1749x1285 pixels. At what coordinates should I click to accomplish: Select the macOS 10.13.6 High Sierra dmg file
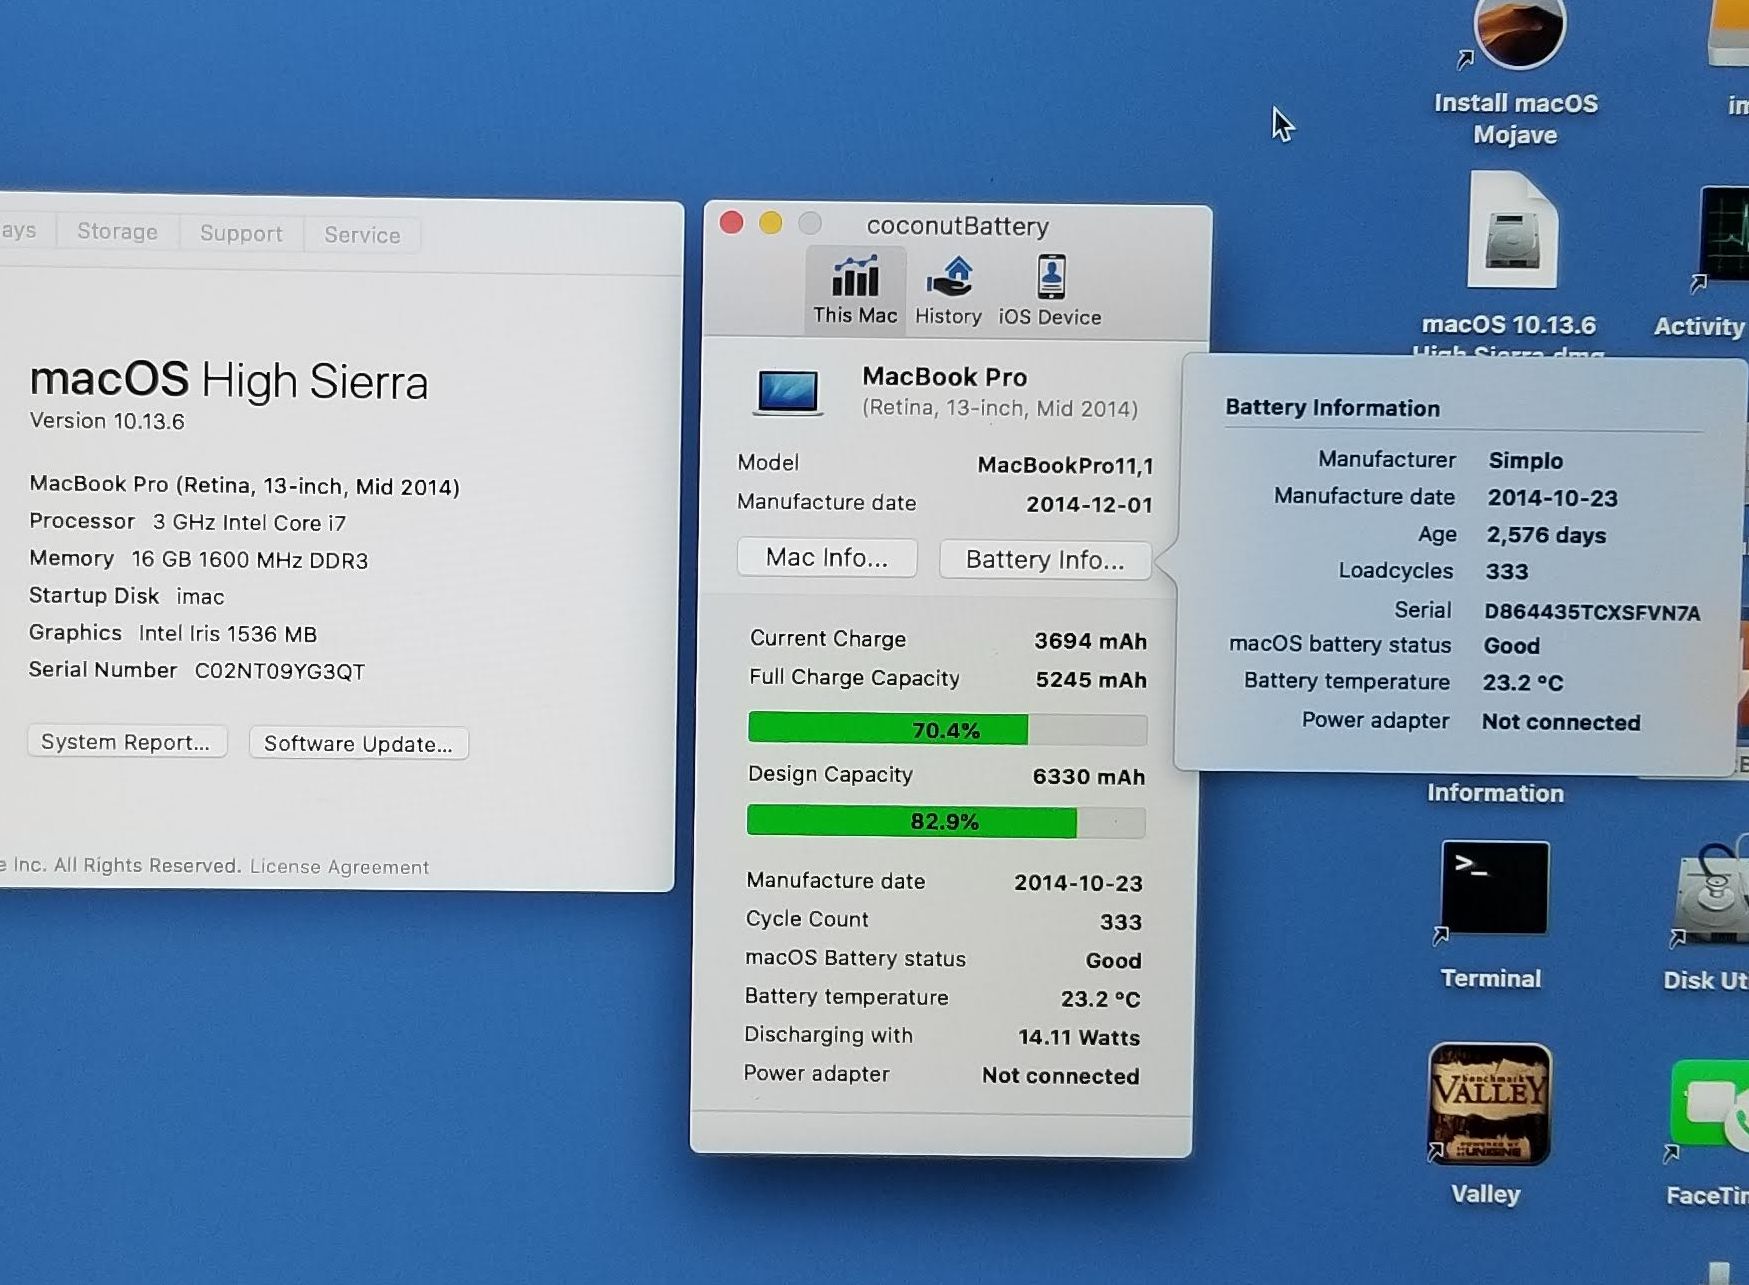[1512, 236]
